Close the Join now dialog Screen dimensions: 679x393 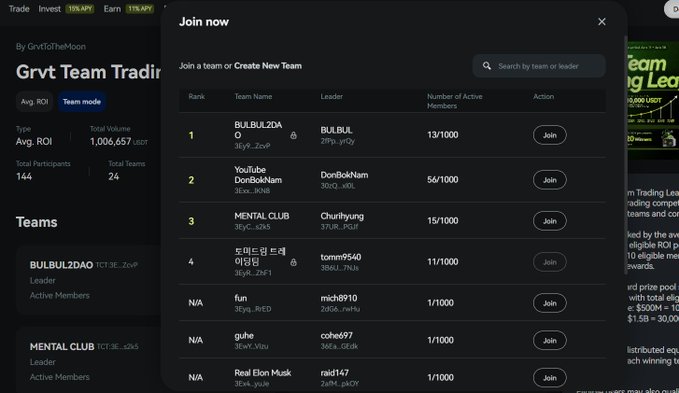pos(601,22)
